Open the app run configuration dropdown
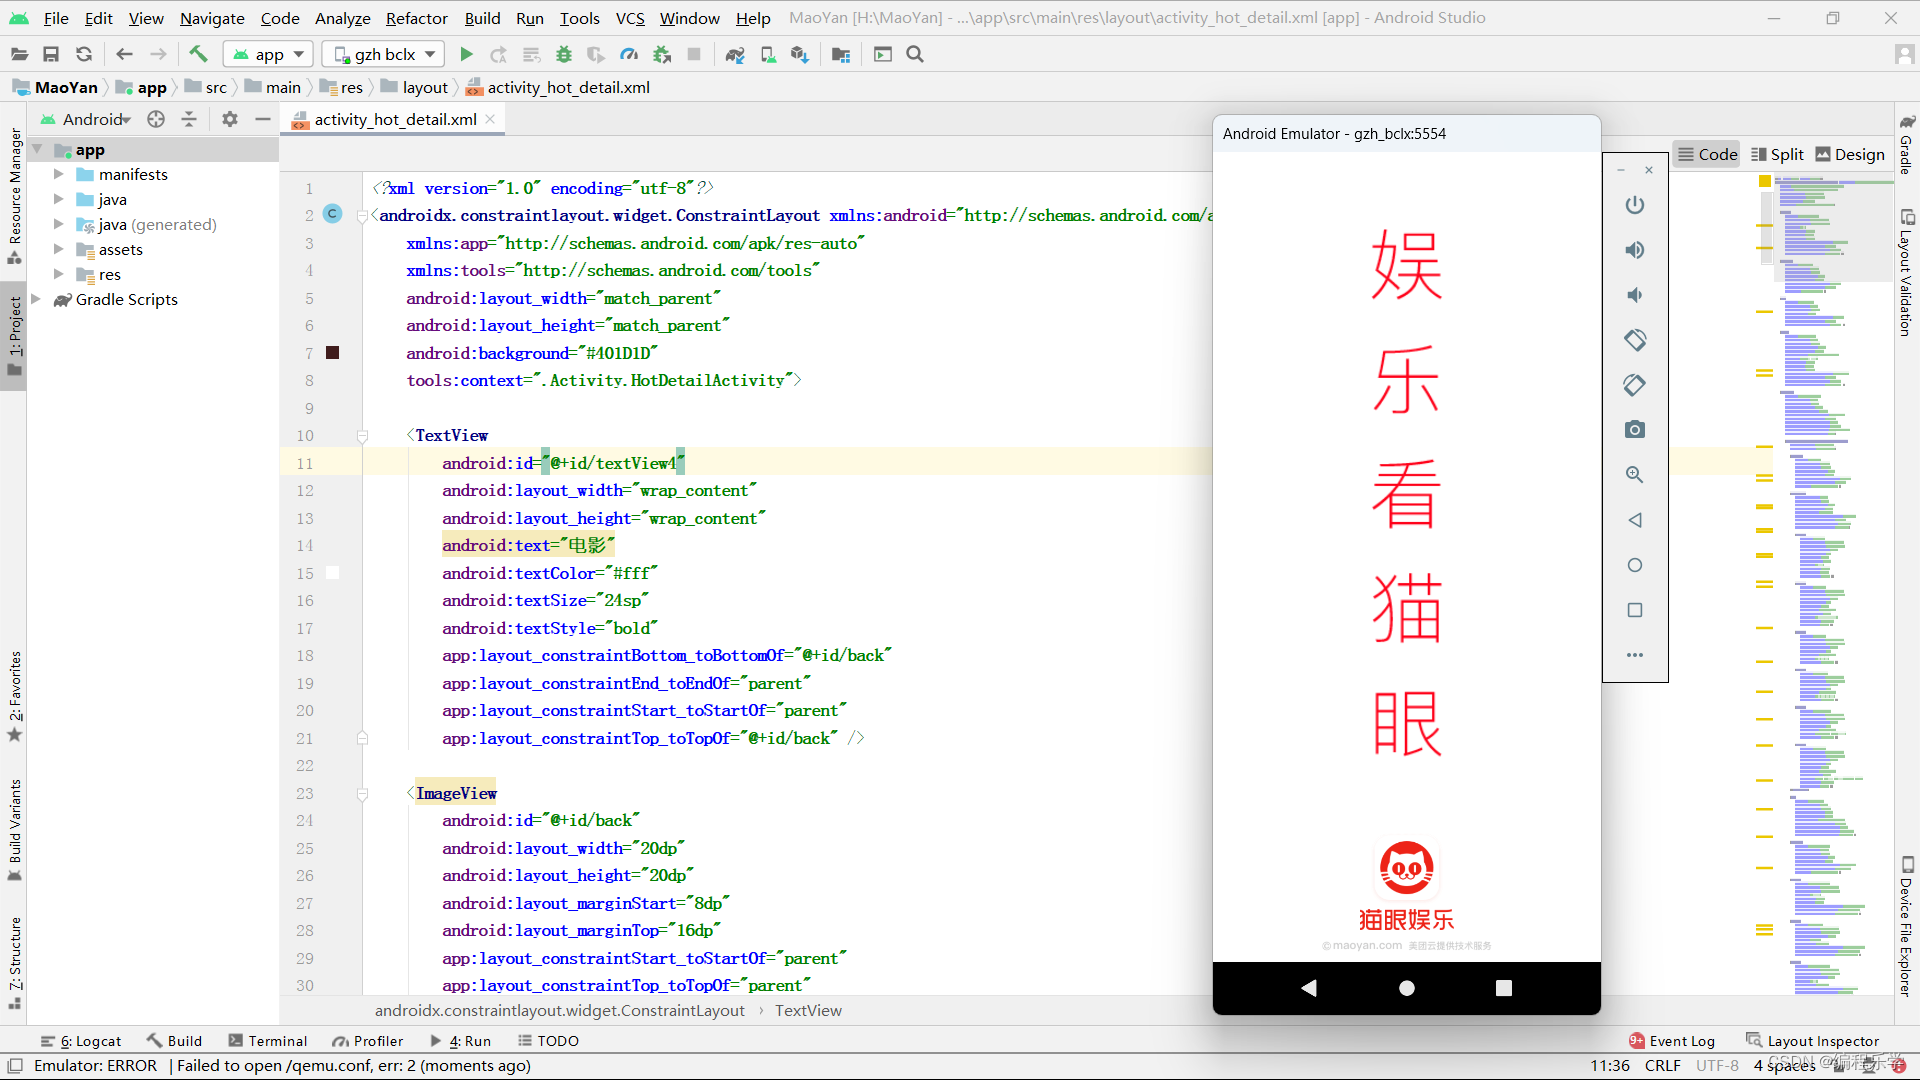The image size is (1920, 1080). click(x=268, y=54)
